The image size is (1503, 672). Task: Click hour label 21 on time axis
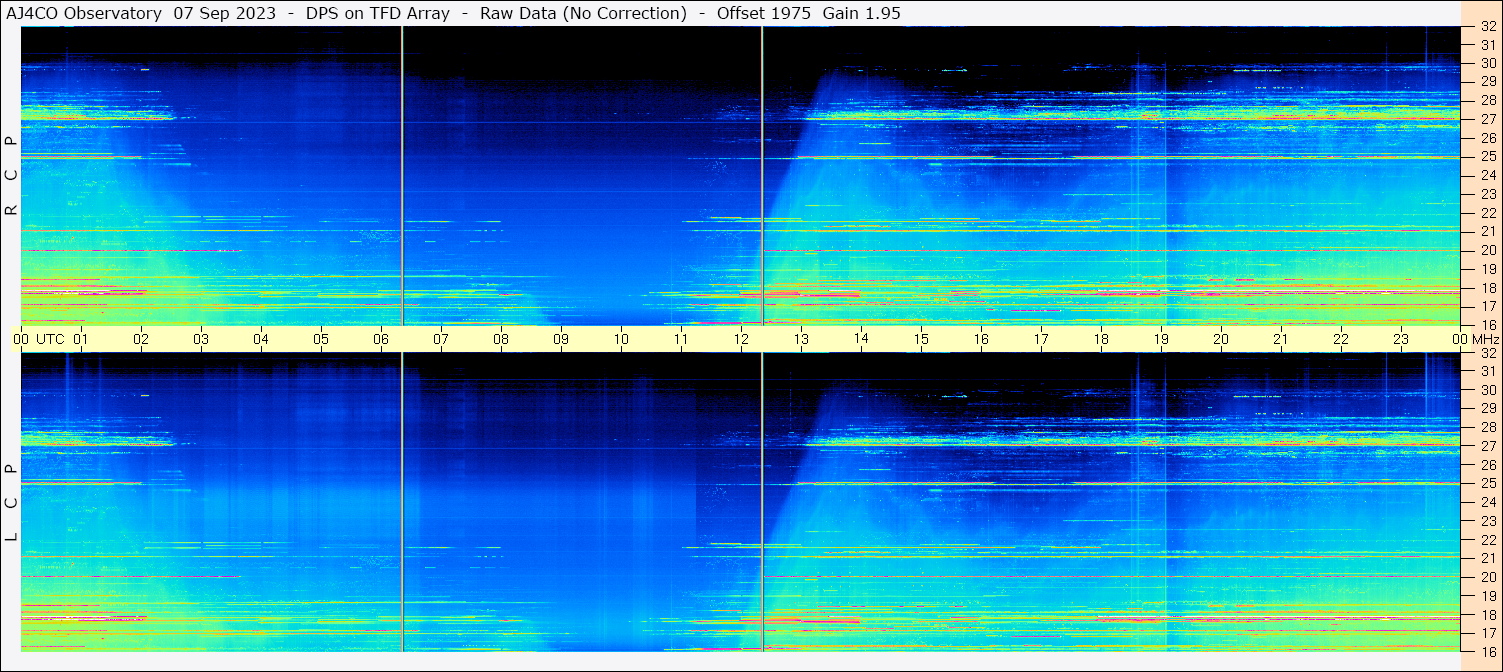point(1281,339)
